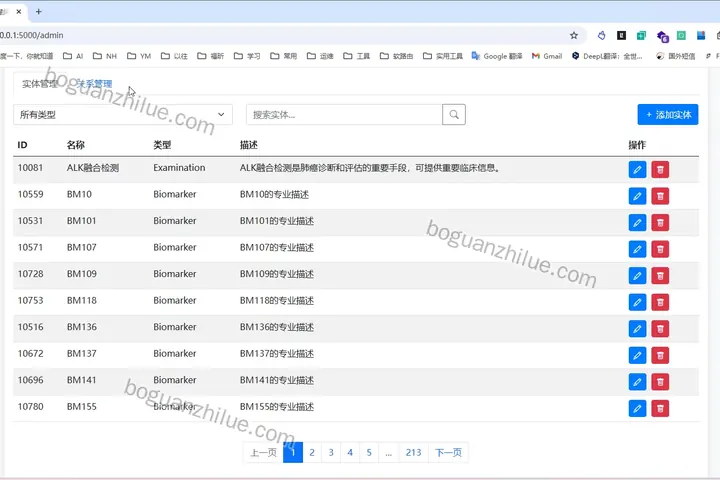
Task: Edit the BM10 entity
Action: point(637,196)
